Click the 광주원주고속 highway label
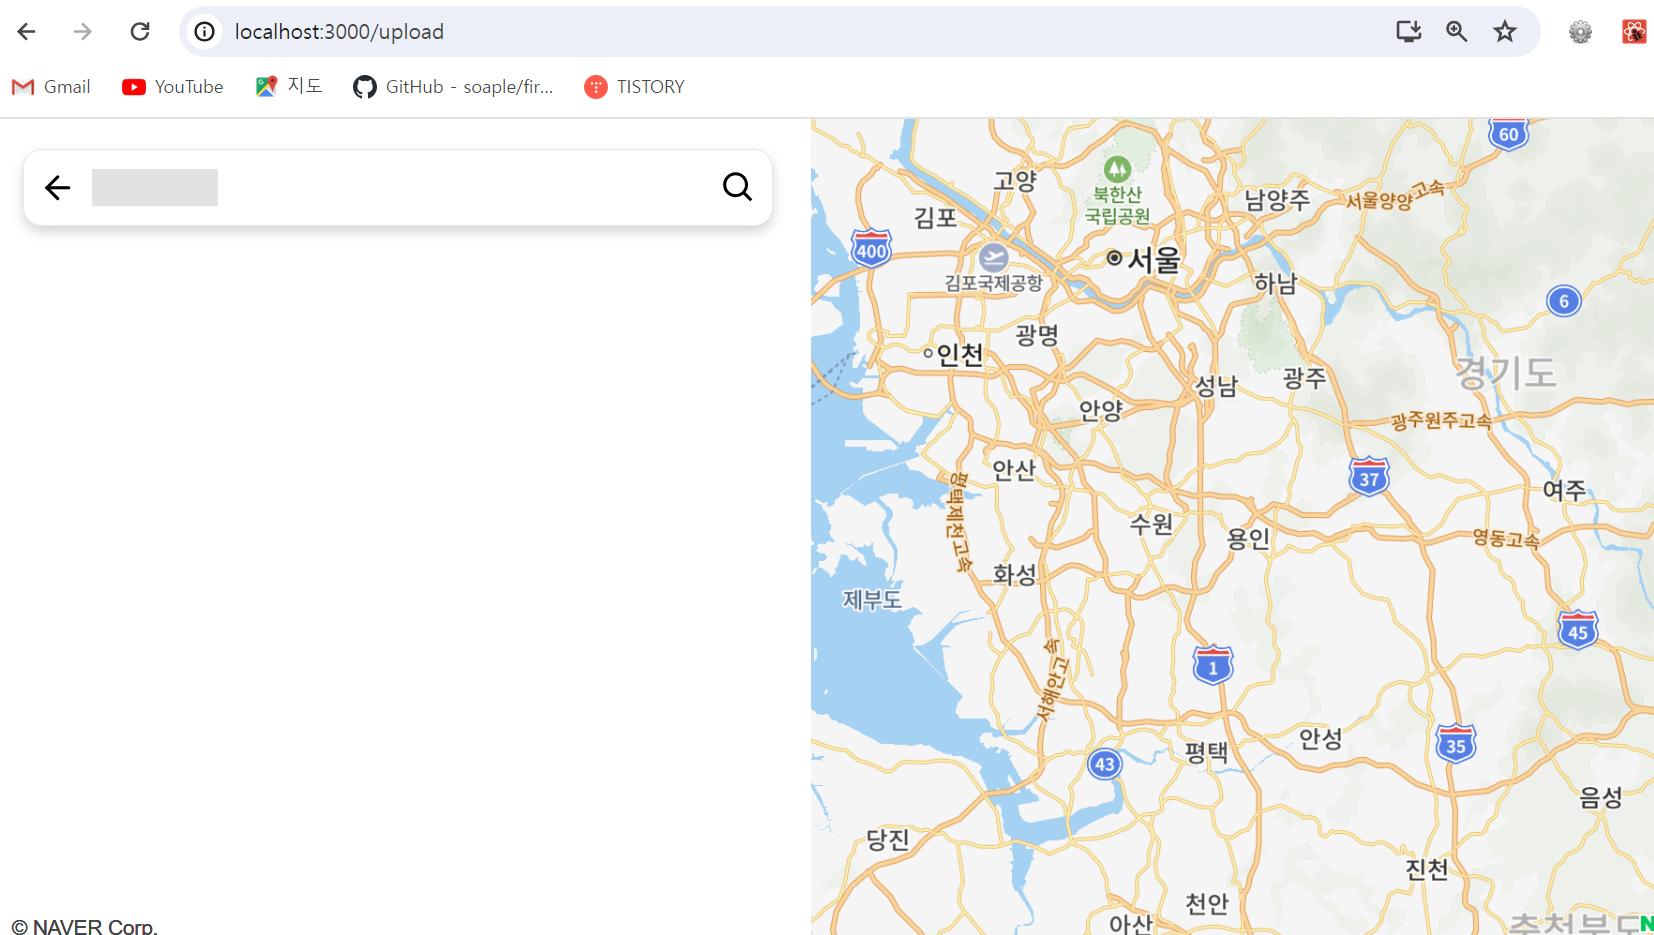Image resolution: width=1654 pixels, height=935 pixels. pos(1441,421)
